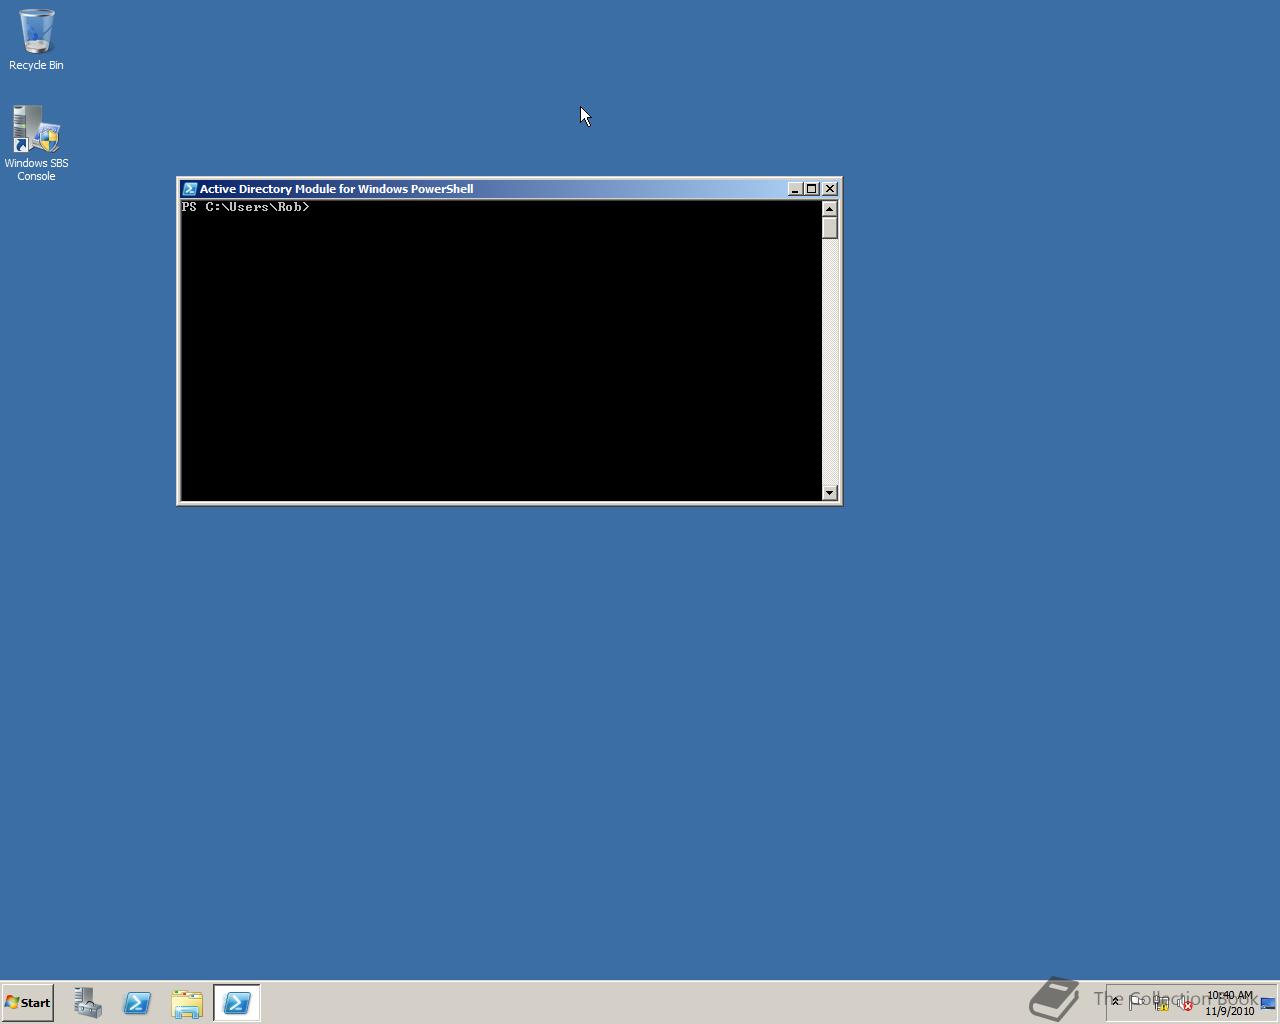
Task: Open Server Manager from the taskbar
Action: (x=87, y=1003)
